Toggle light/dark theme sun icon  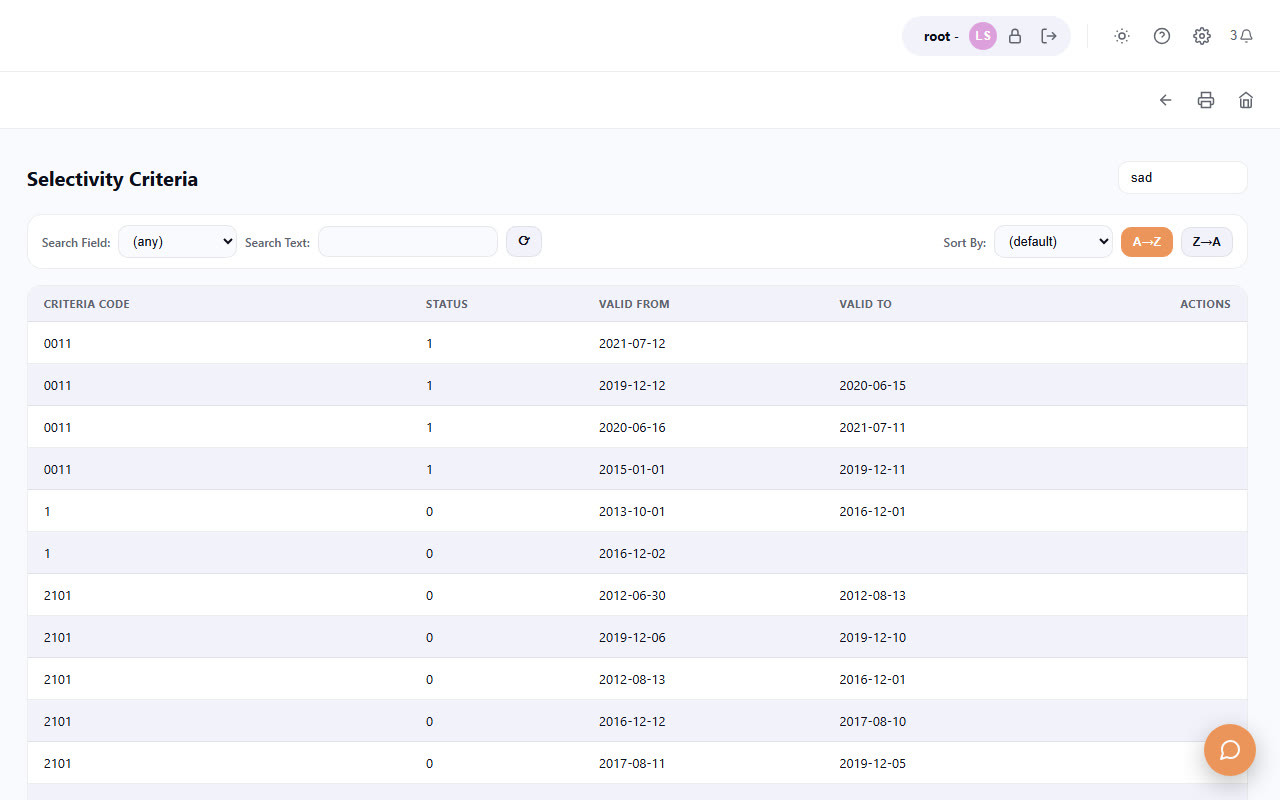(x=1122, y=36)
